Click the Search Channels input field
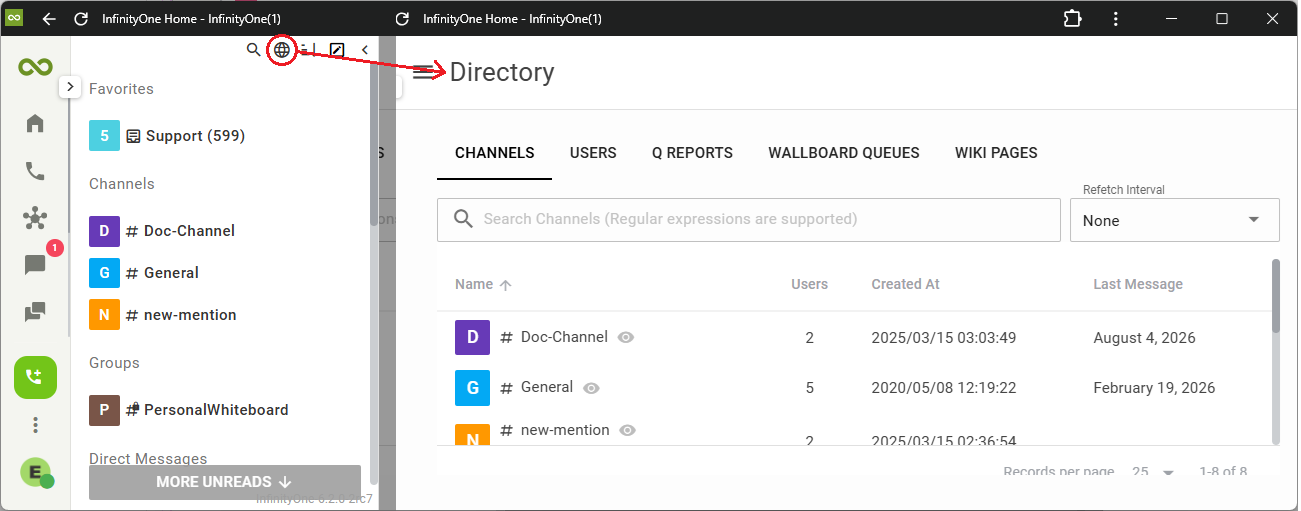Screen dimensions: 1301x511 point(749,220)
